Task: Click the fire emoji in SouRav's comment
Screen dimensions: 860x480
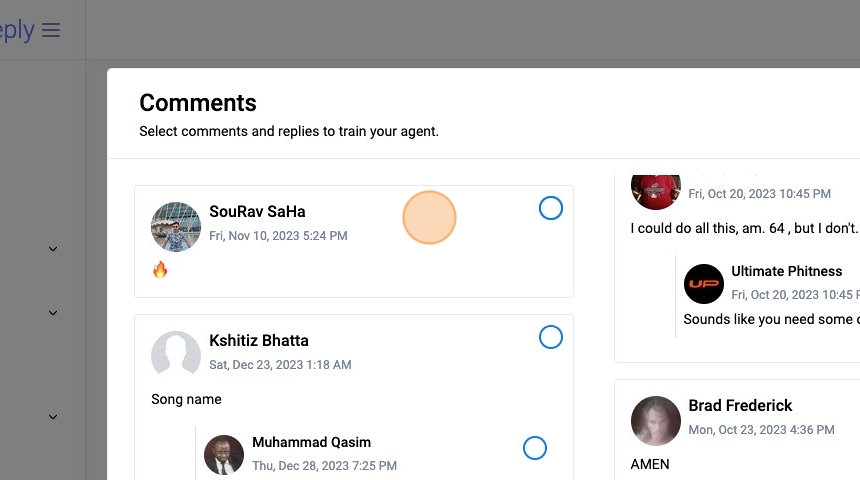Action: [x=160, y=269]
